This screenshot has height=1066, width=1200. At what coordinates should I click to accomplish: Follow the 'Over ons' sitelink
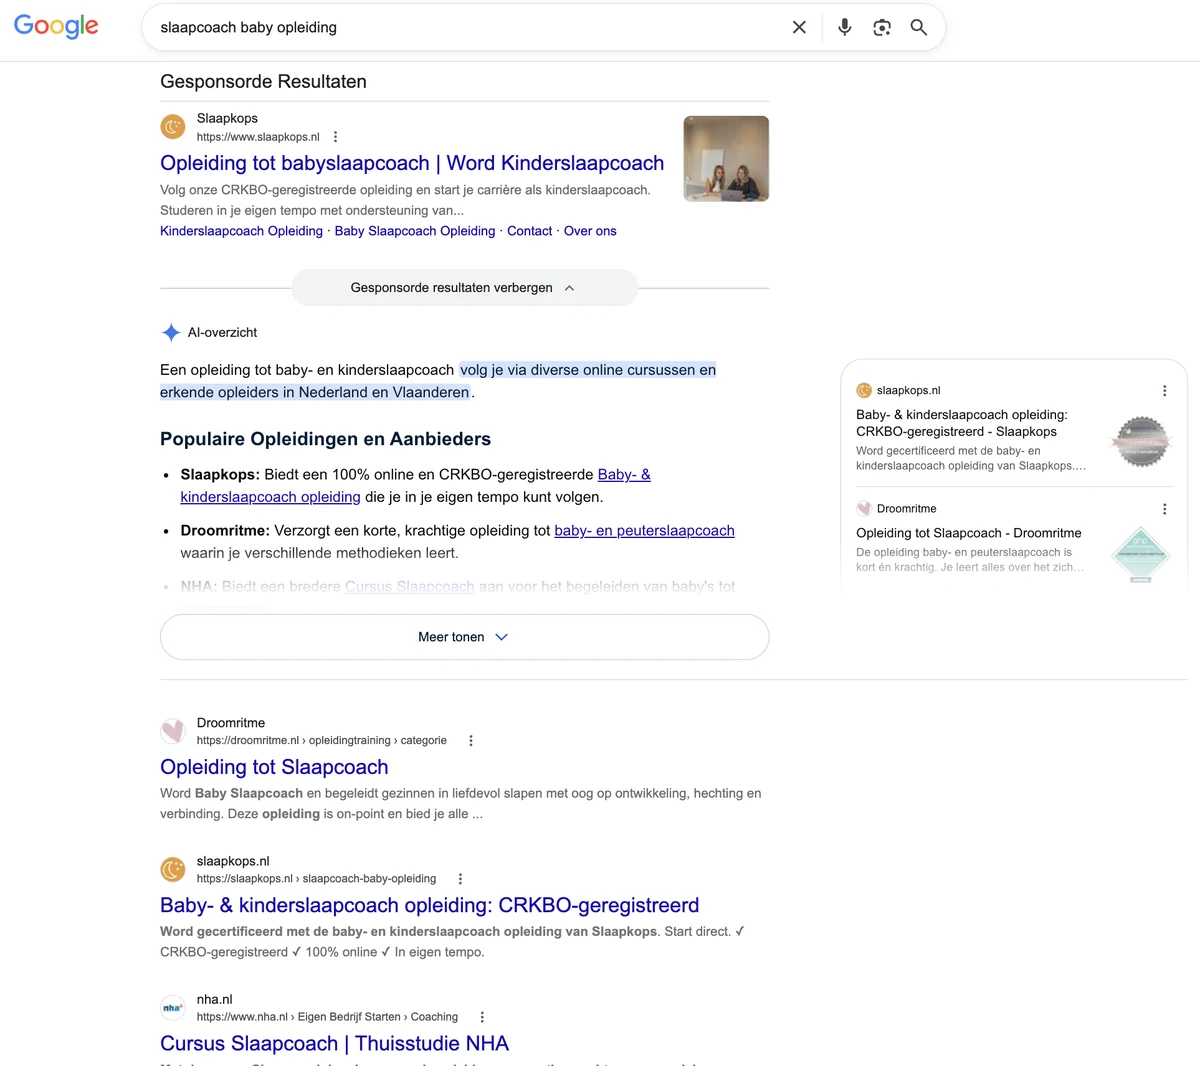point(590,231)
